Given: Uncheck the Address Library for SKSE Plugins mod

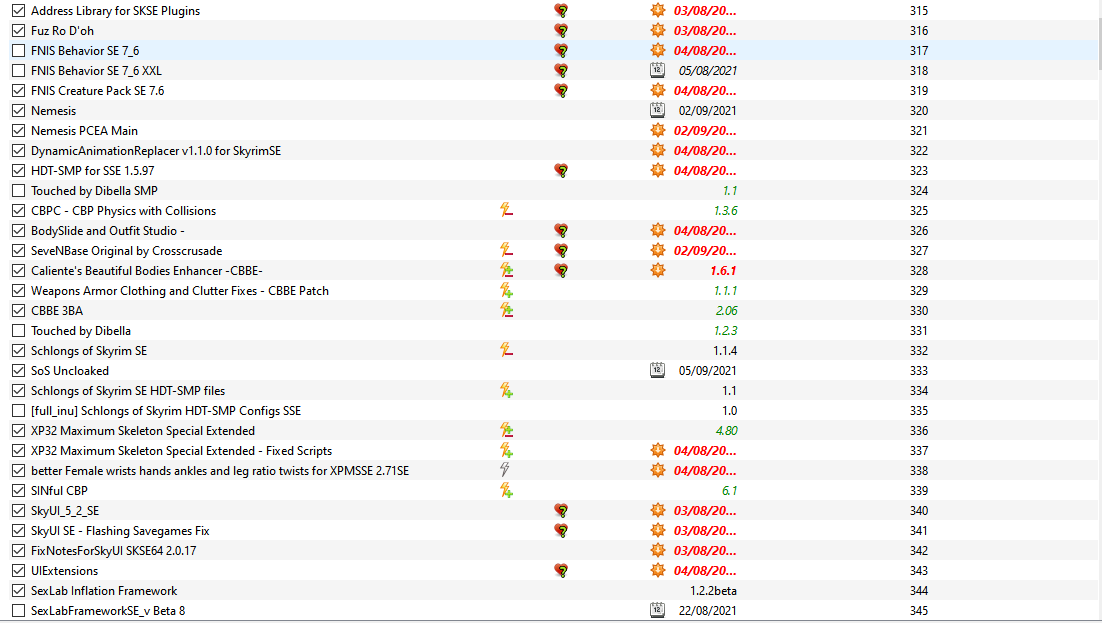Looking at the screenshot, I should point(19,11).
